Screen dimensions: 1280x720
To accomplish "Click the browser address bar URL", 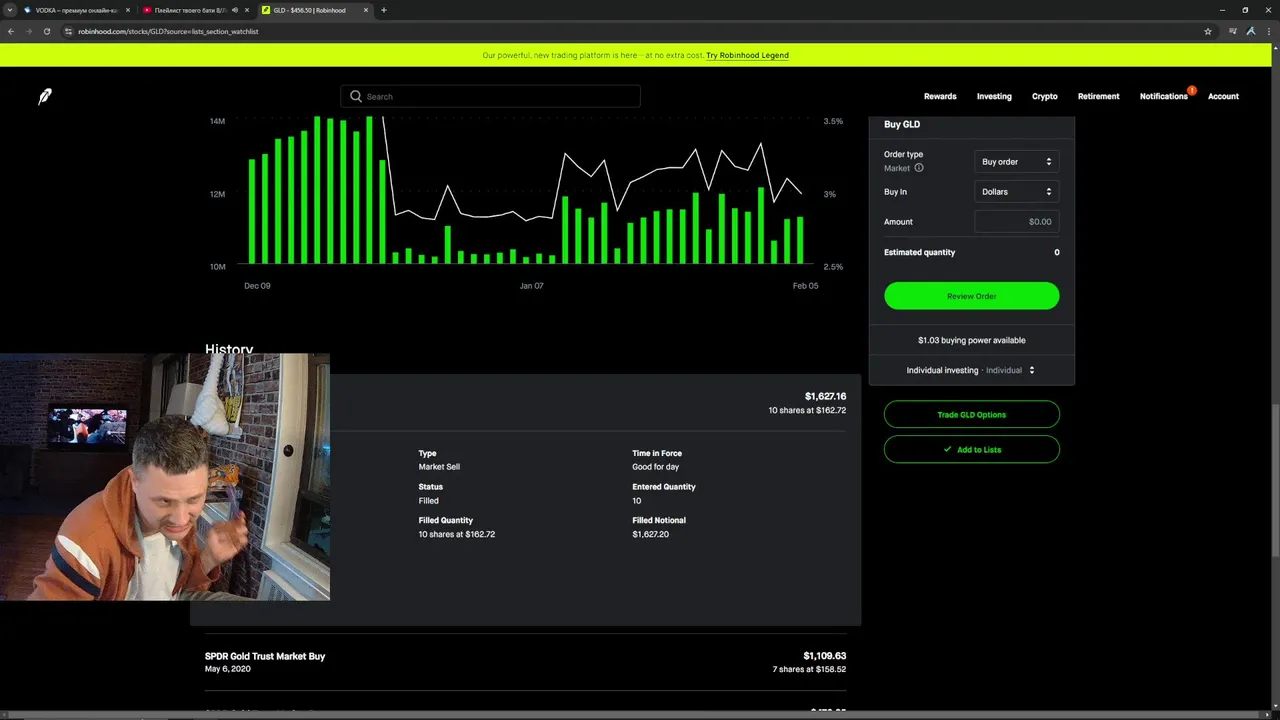I will (168, 31).
